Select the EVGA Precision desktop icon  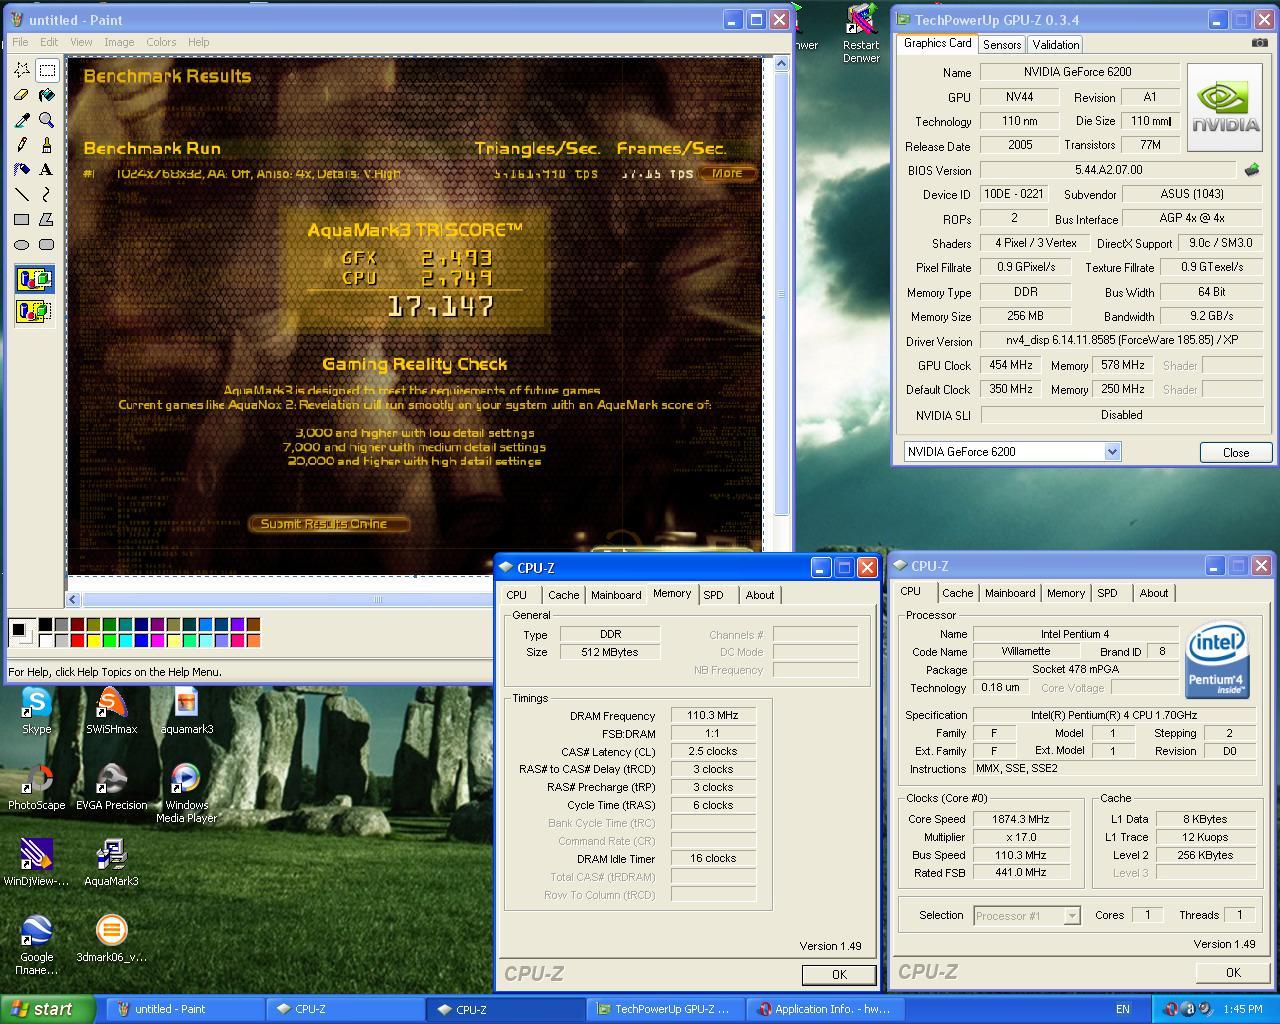pos(111,787)
